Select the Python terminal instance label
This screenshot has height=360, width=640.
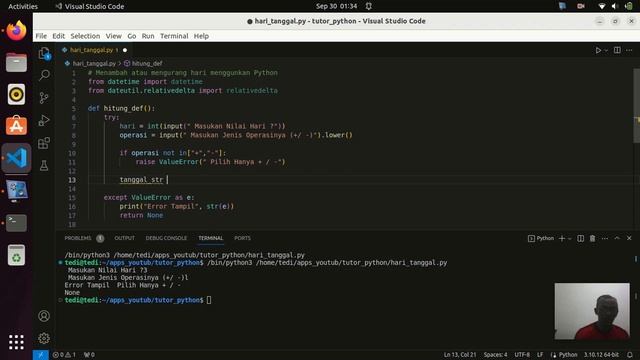541,238
